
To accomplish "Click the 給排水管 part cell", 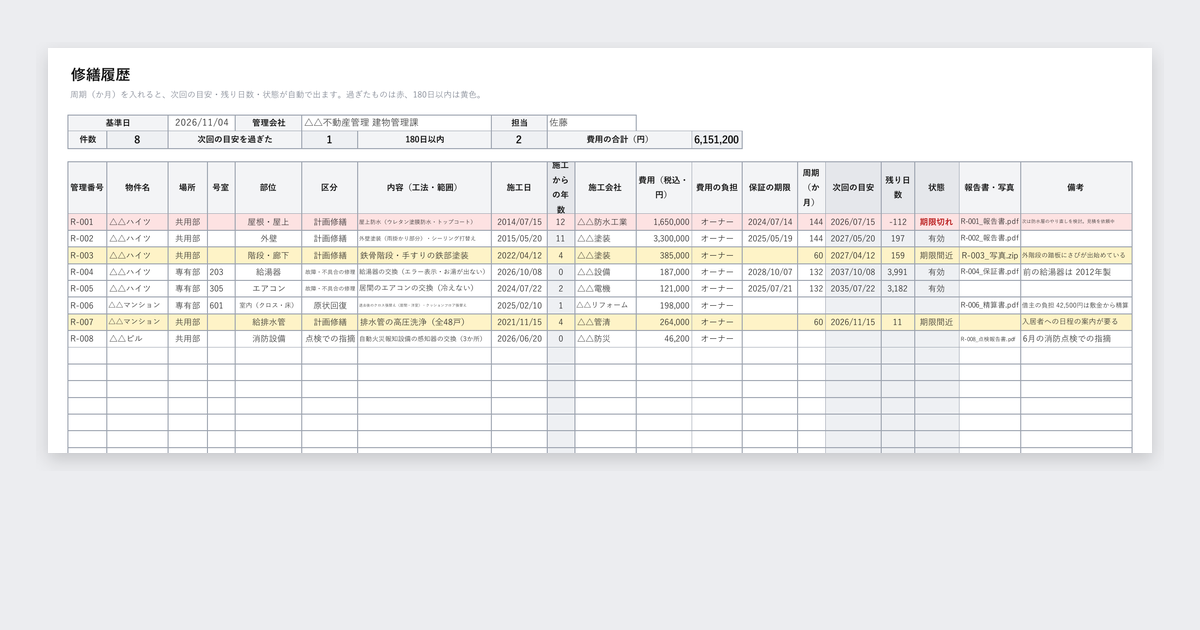I will coord(268,322).
